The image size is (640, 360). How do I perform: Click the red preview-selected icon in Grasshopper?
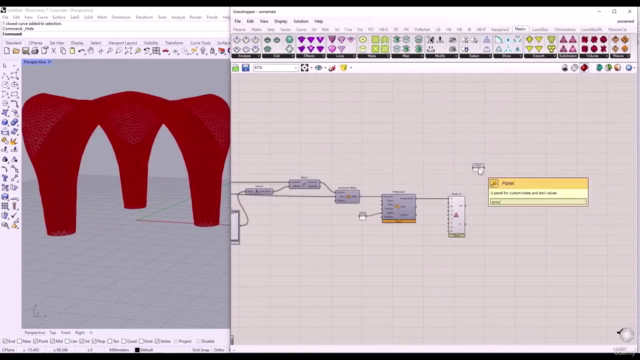(584, 68)
